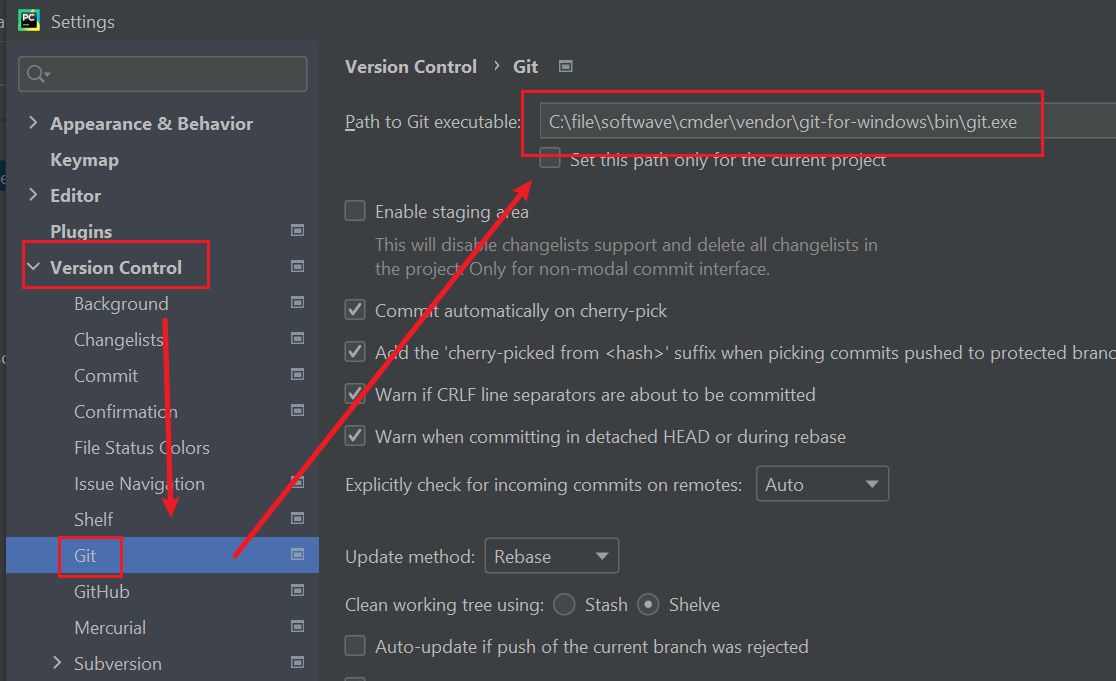Open the Shelf settings page
The image size is (1116, 681).
[94, 519]
